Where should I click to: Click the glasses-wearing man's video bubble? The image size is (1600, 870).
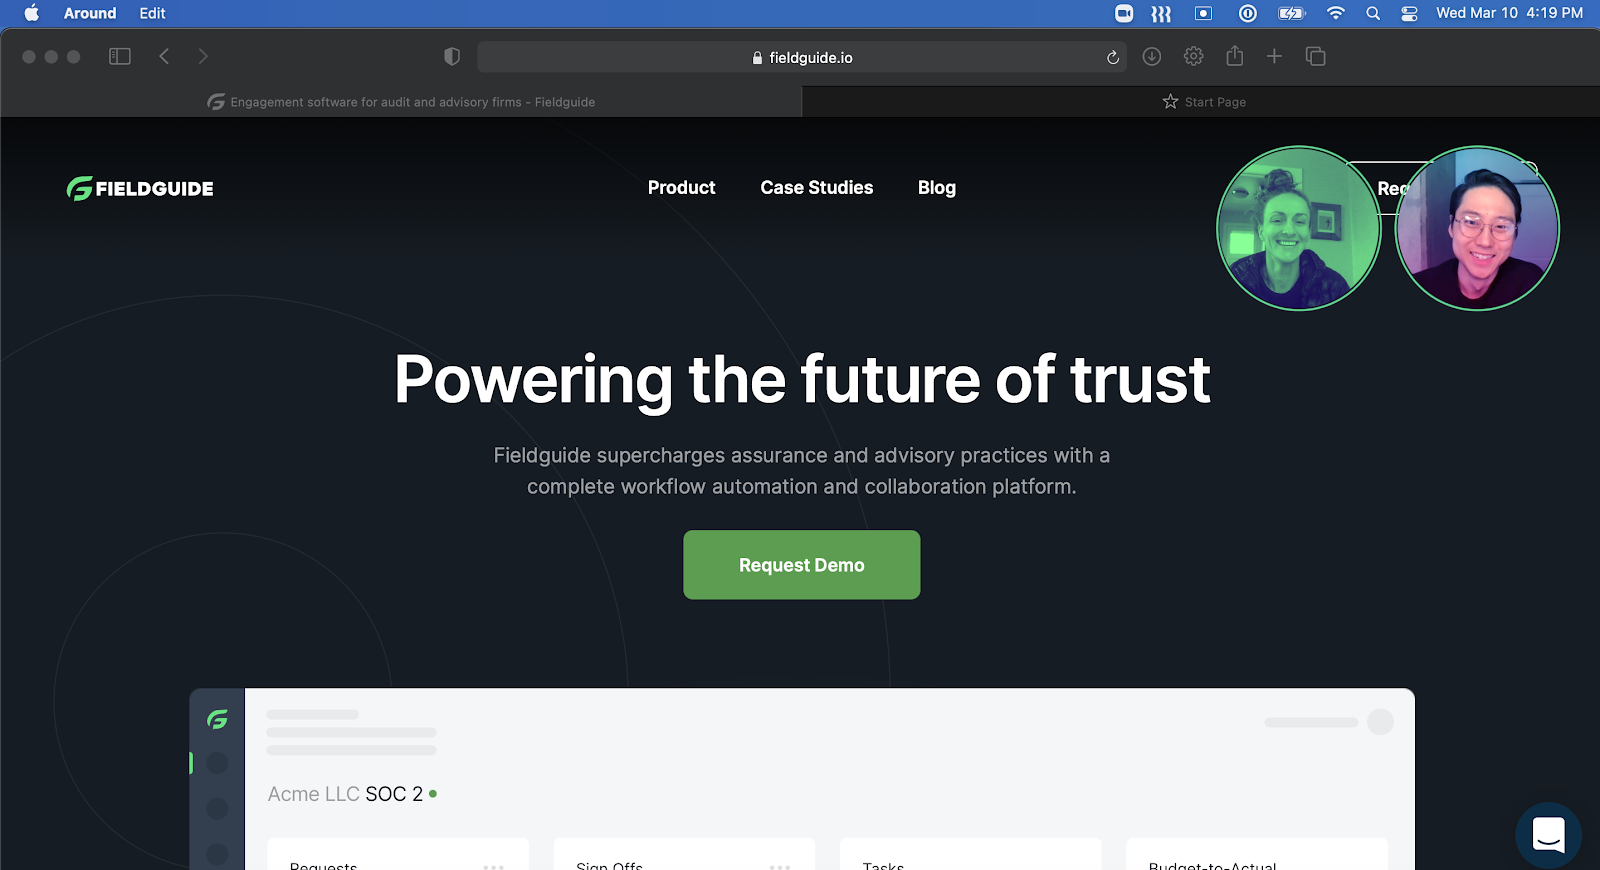[1477, 229]
